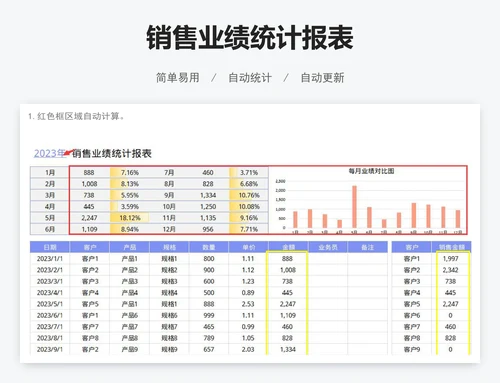Click the 7.71% cell for 12月

[249, 229]
